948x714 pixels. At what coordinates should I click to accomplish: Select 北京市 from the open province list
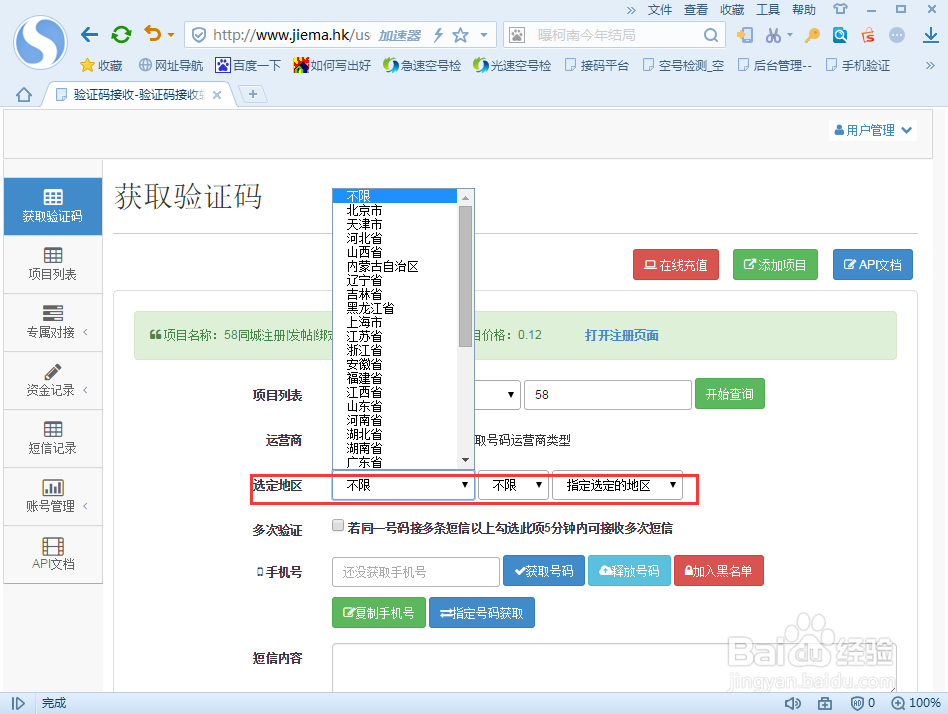(362, 210)
